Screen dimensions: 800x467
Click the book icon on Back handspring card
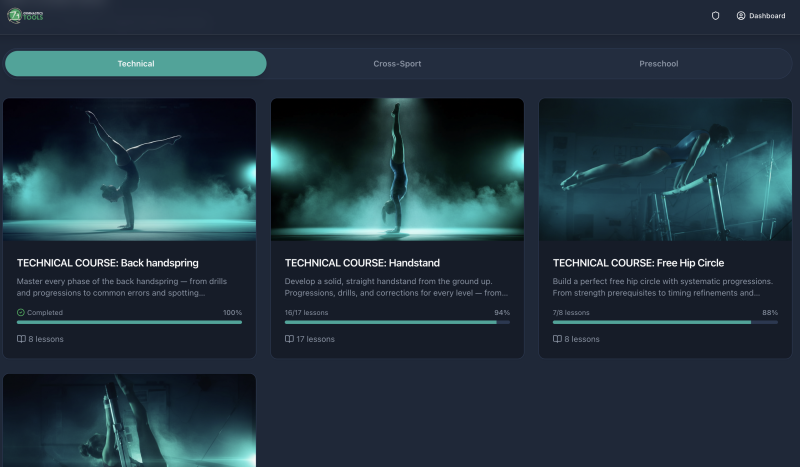pyautogui.click(x=21, y=339)
